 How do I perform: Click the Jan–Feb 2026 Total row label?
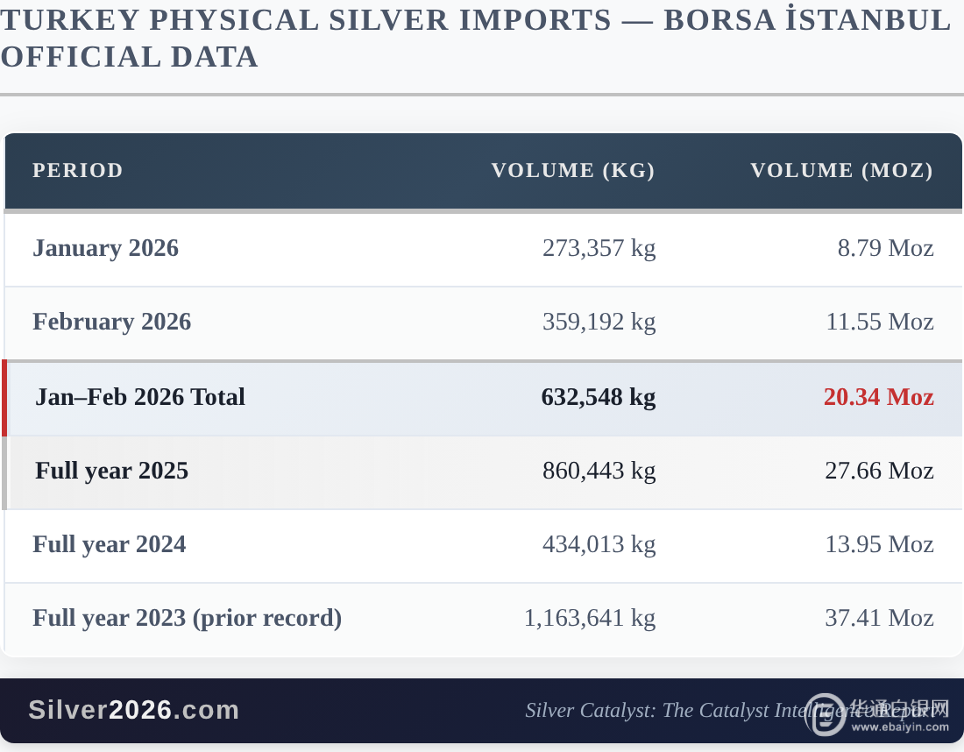click(x=140, y=397)
